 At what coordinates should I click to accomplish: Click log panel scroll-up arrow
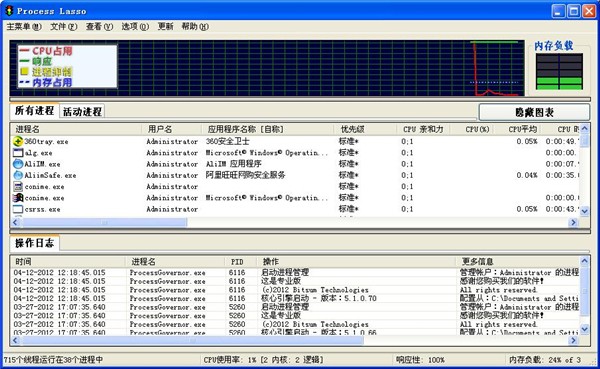pyautogui.click(x=585, y=261)
